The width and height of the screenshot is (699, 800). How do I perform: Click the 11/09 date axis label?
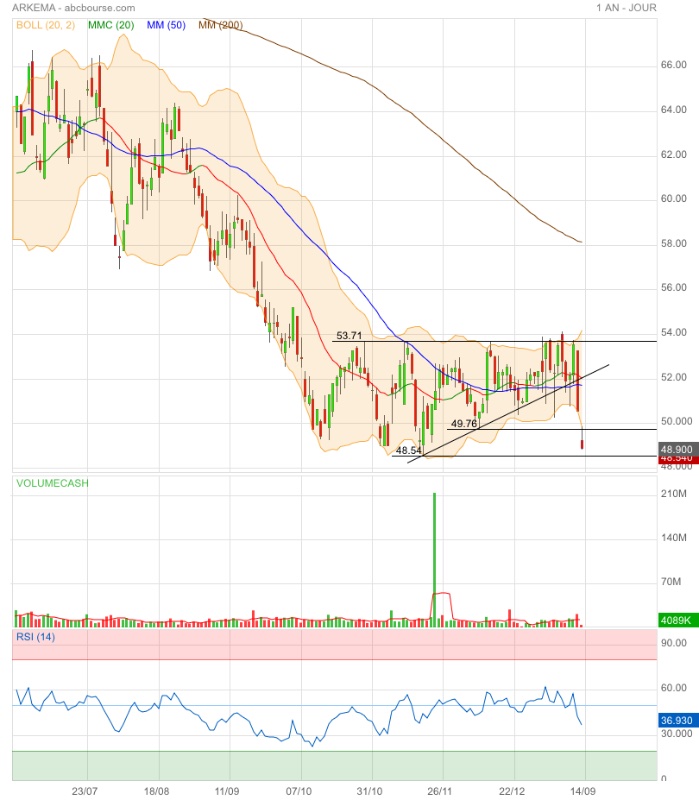tap(227, 791)
